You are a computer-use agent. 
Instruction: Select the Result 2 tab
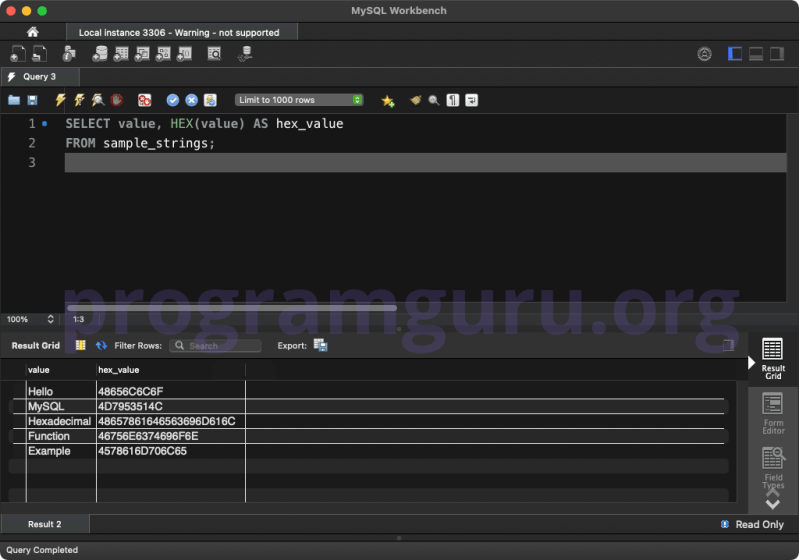point(45,524)
